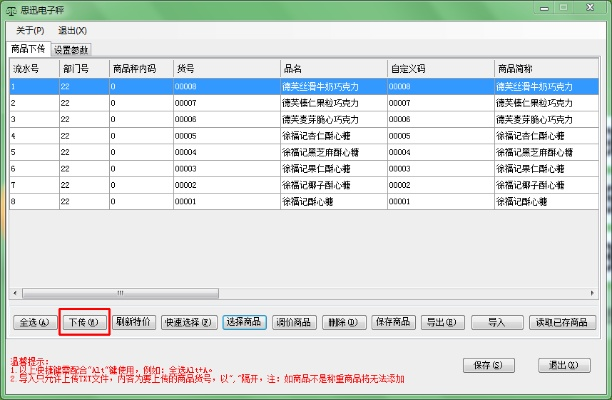The image size is (612, 400).
Task: Select the 商品下传 tab
Action: [29, 48]
